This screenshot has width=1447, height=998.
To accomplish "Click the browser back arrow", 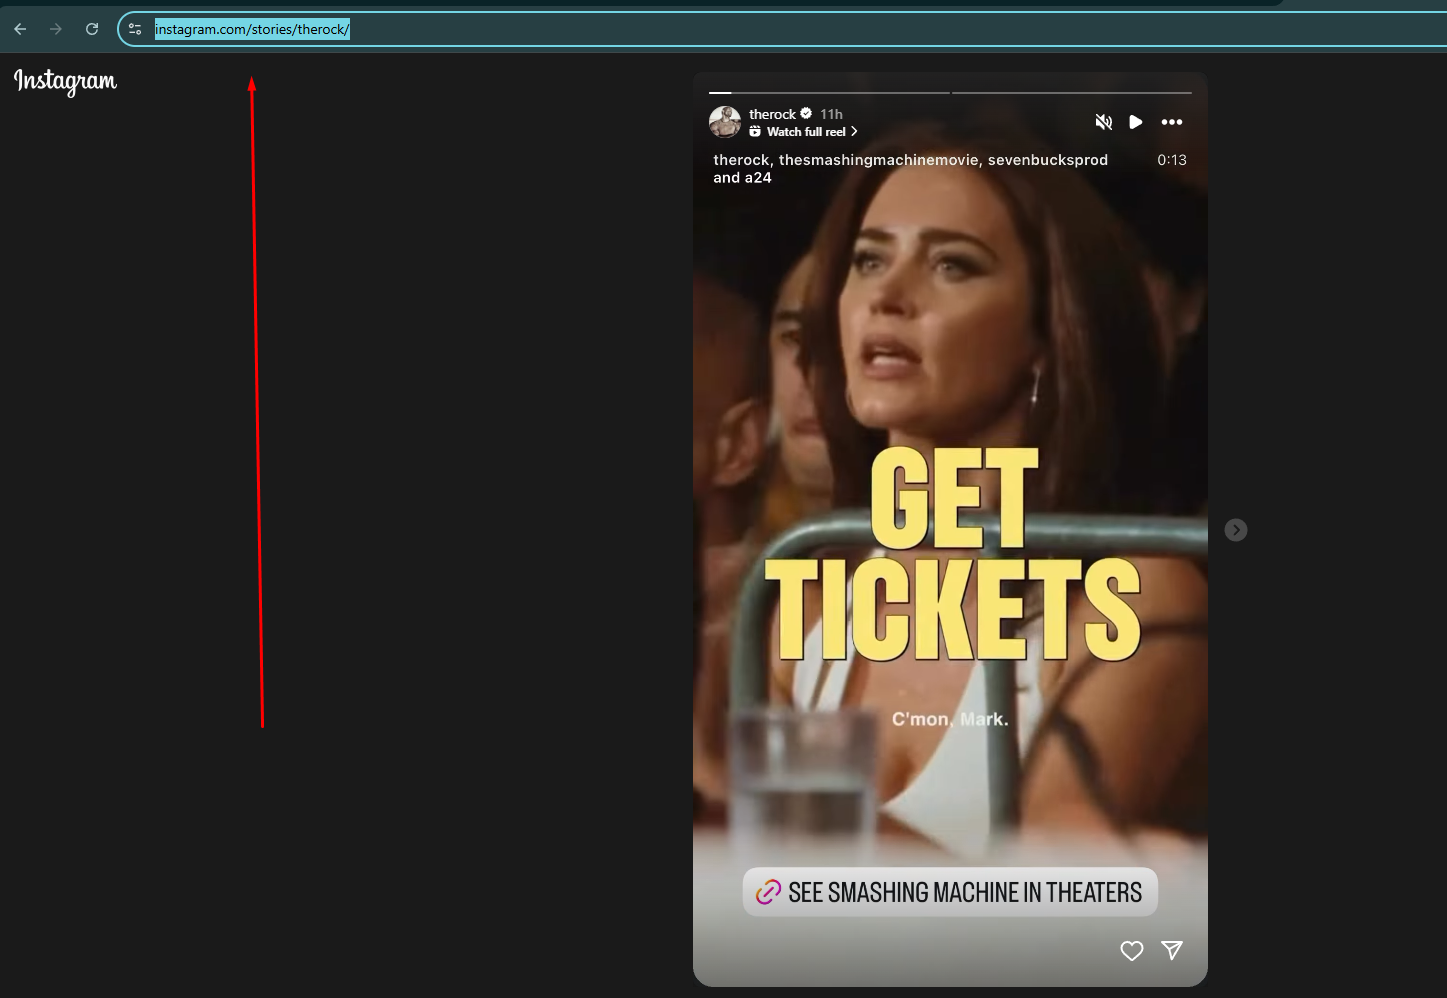I will pyautogui.click(x=20, y=29).
